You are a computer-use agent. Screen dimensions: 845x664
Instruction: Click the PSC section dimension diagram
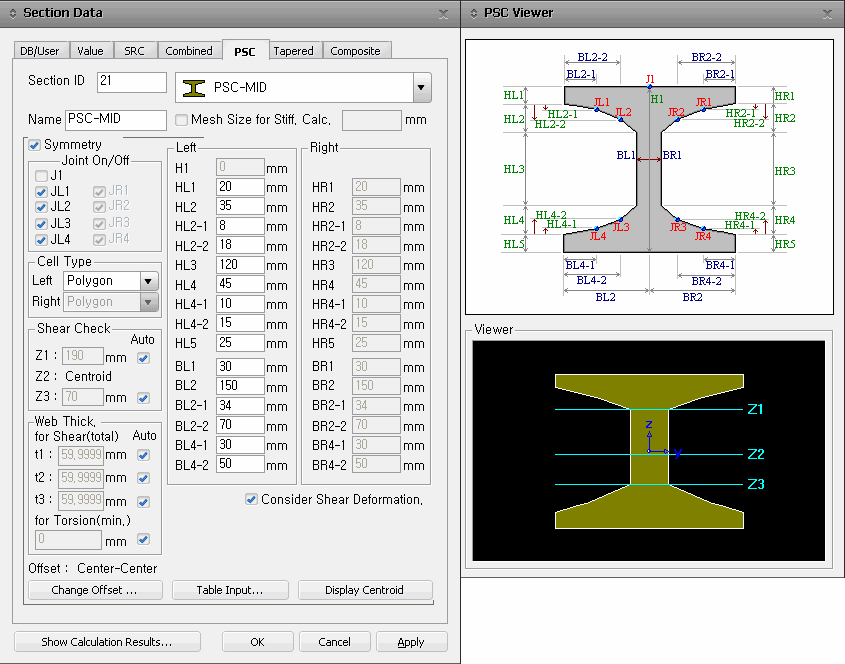tap(649, 177)
